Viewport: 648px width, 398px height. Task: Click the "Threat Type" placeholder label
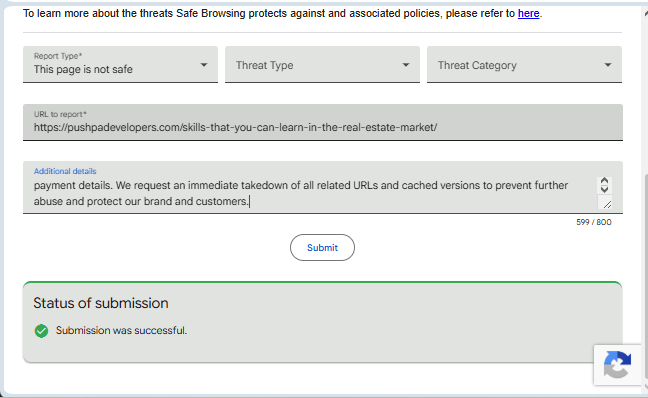pos(264,65)
